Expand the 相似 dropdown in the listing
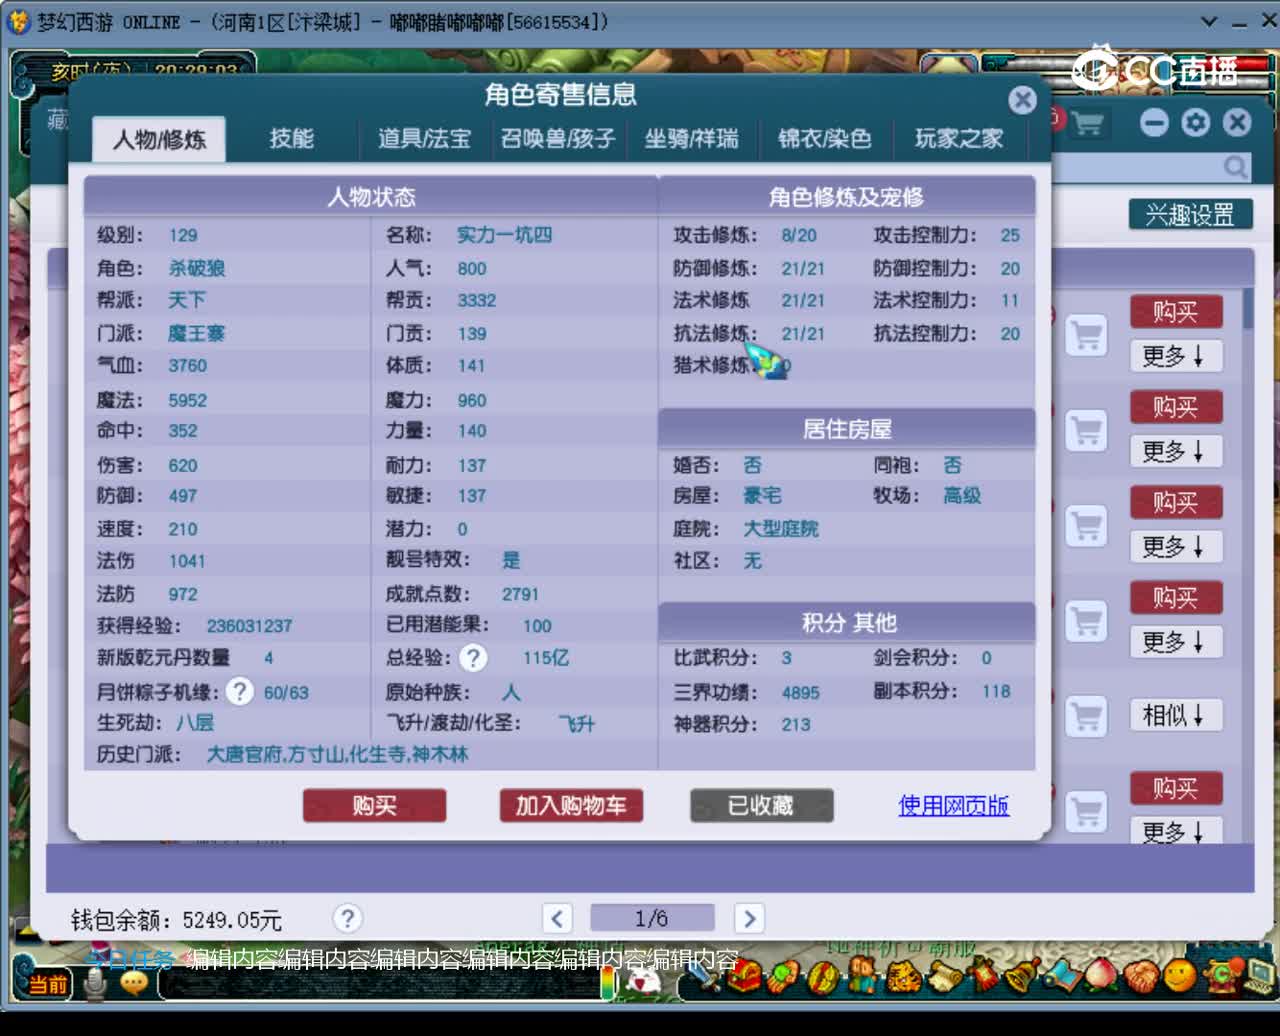This screenshot has width=1280, height=1036. point(1176,715)
